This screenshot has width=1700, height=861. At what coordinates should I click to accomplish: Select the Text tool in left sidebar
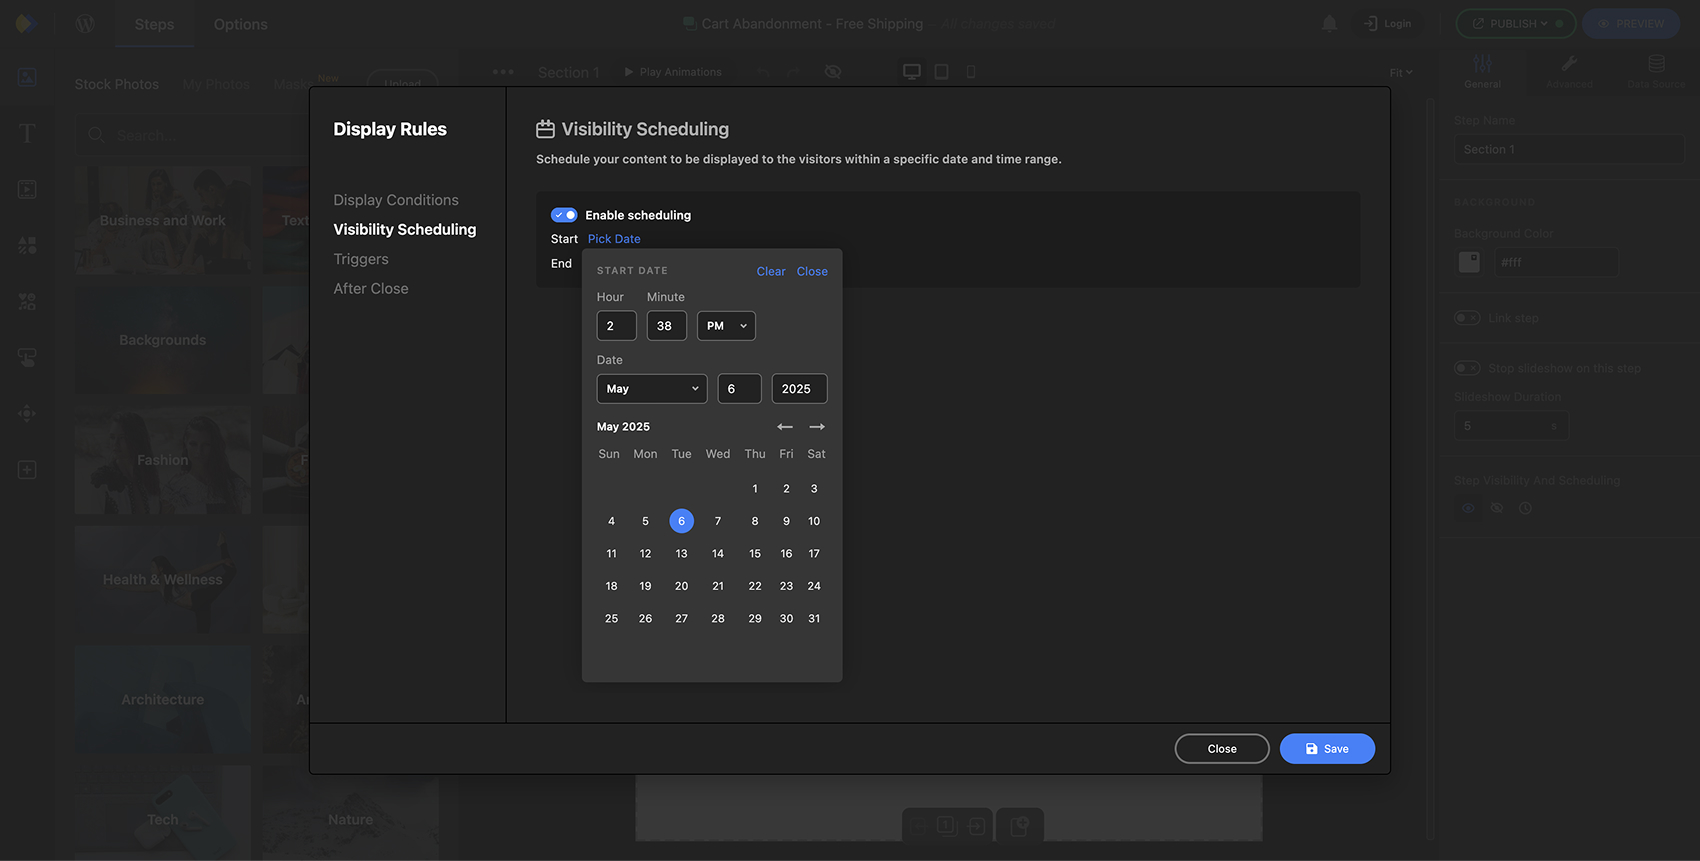(x=27, y=134)
